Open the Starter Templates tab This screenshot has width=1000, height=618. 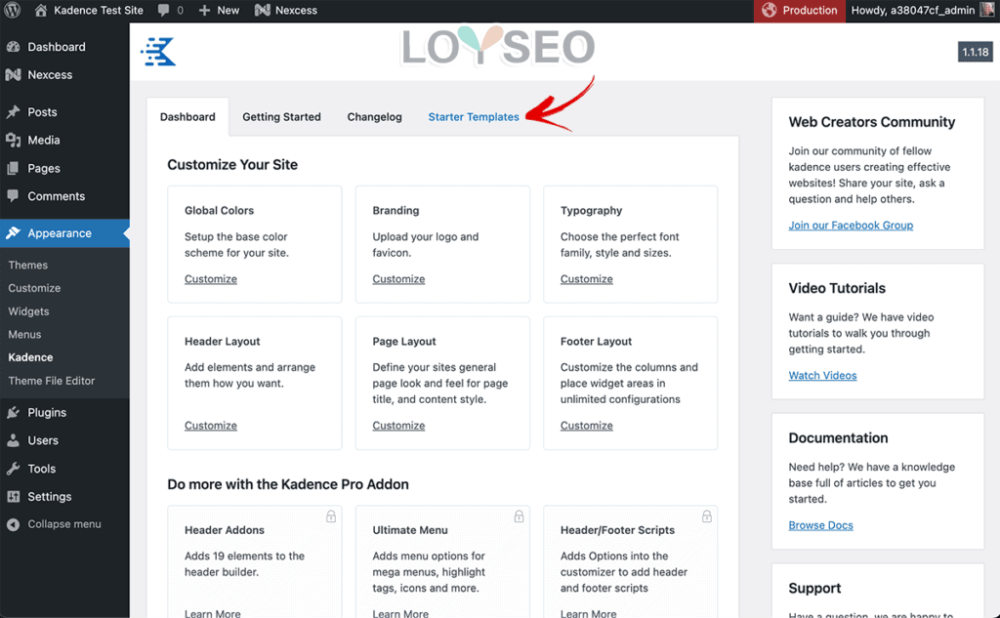(473, 117)
